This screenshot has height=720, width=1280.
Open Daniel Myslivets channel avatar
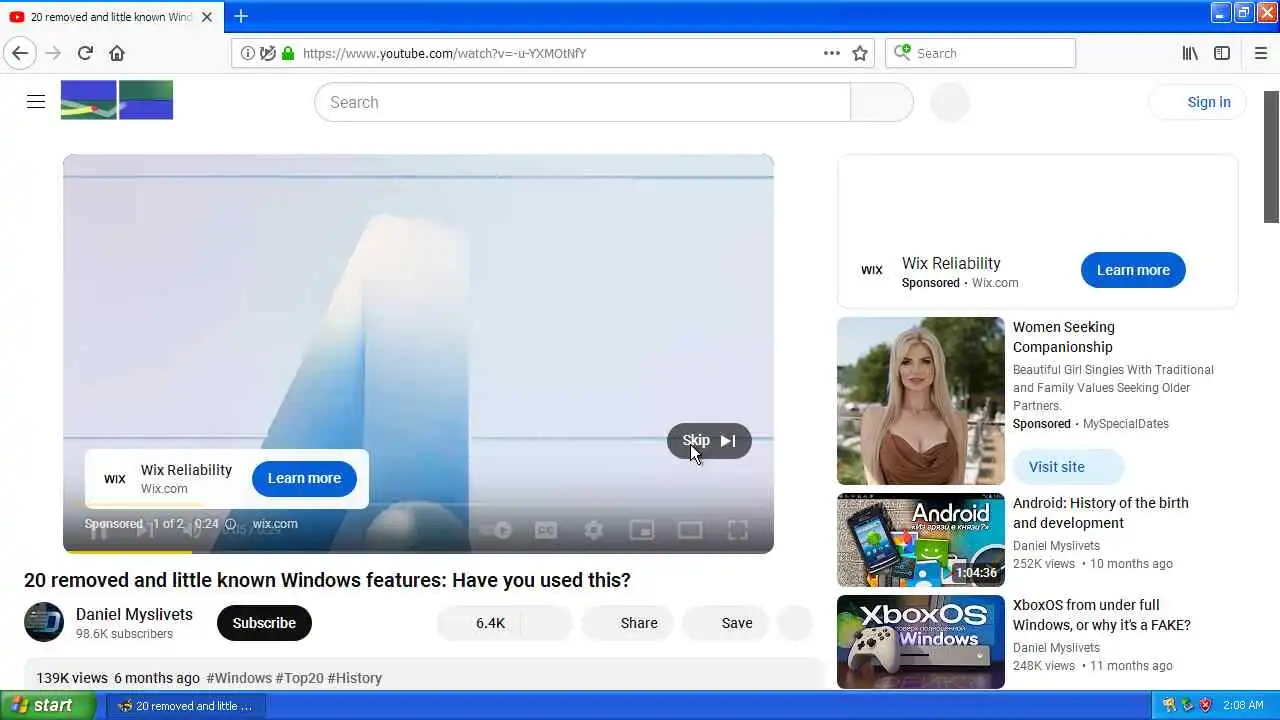[x=44, y=622]
